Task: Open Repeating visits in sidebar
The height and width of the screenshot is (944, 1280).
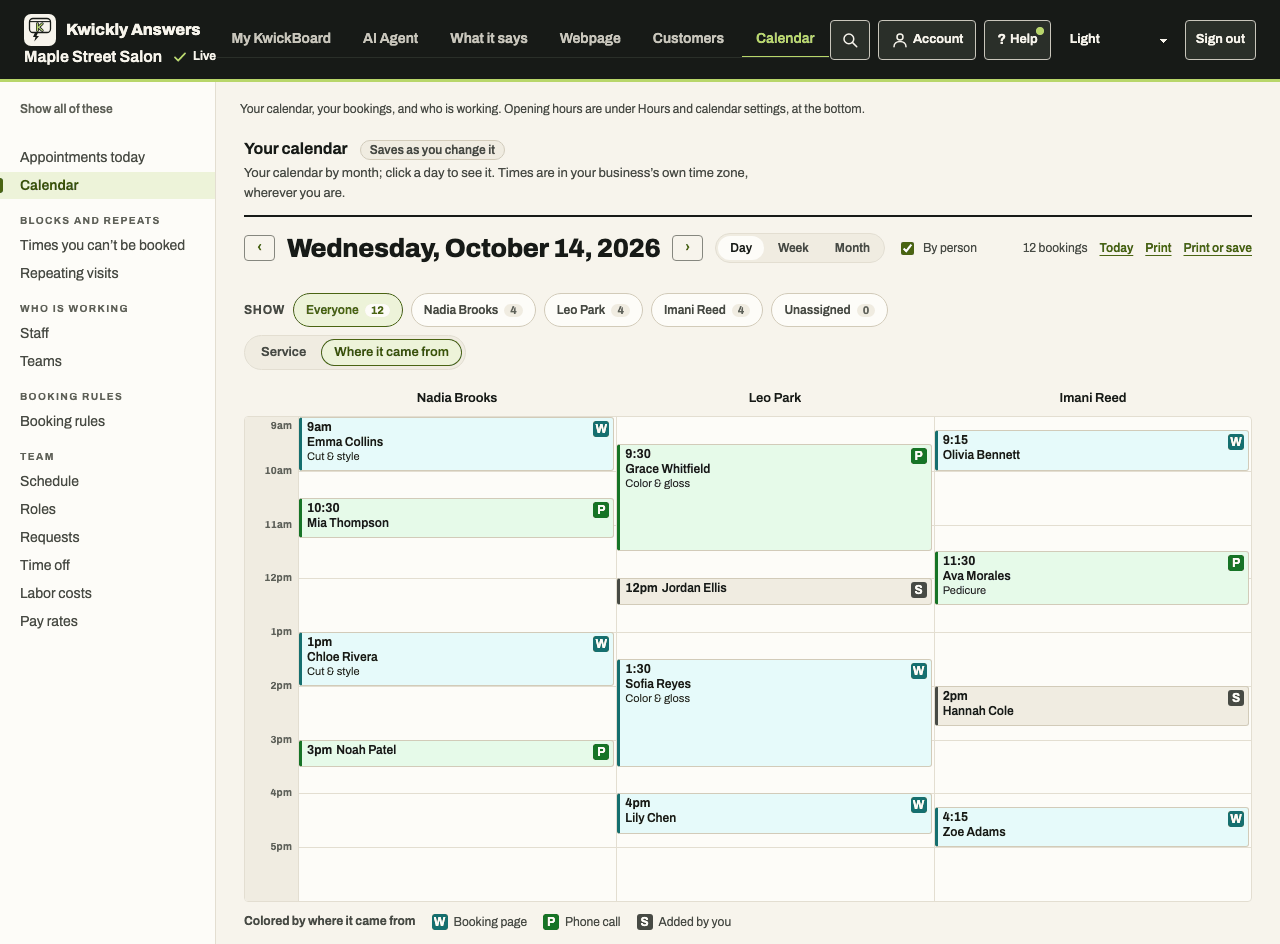Action: click(x=107, y=273)
